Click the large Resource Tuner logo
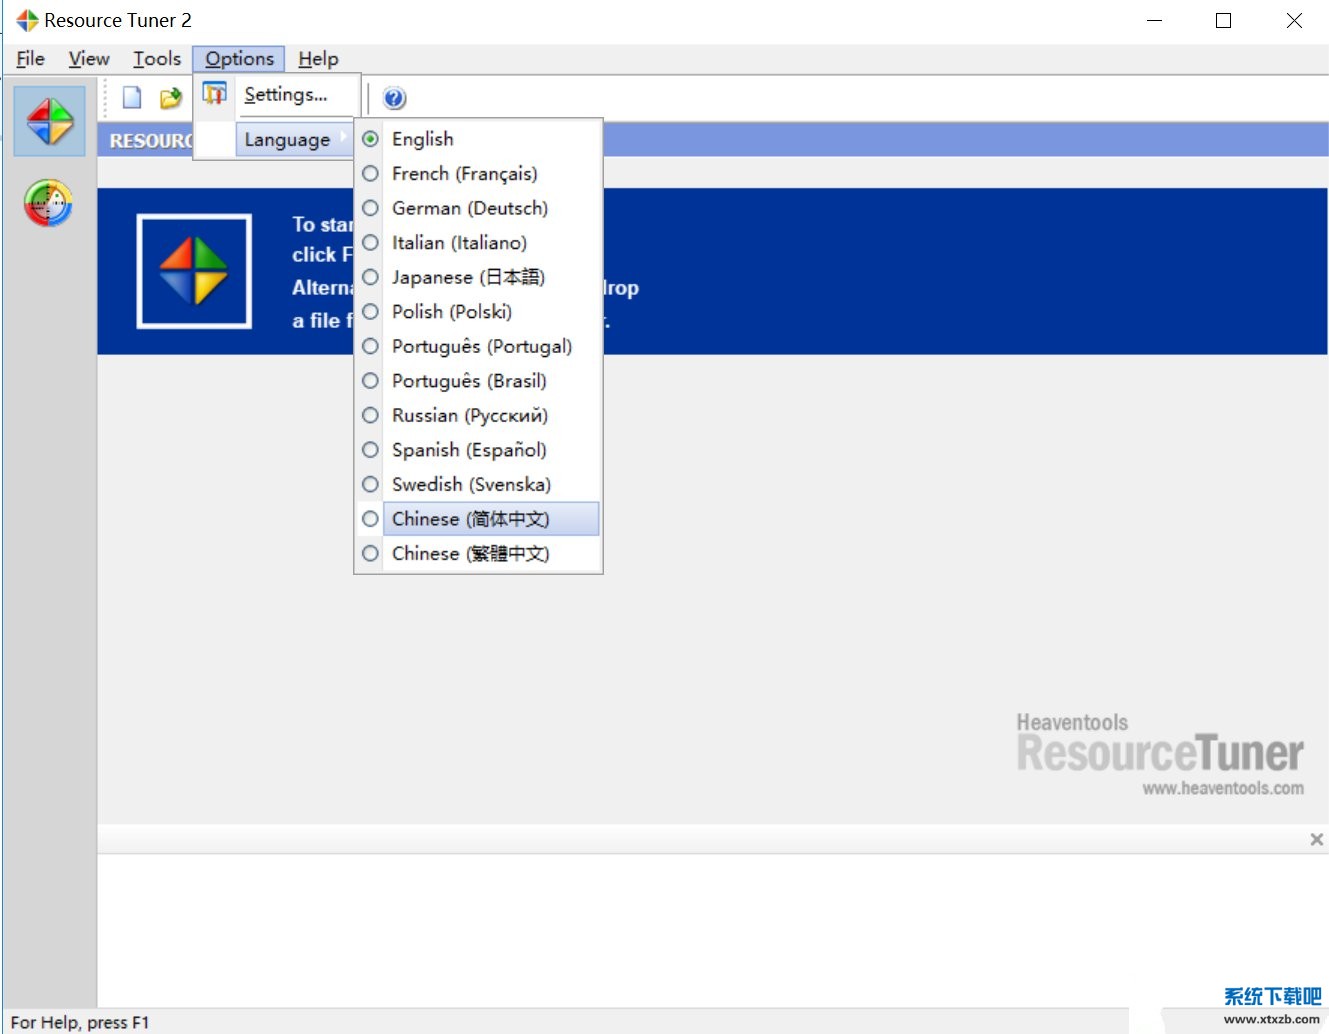 [x=194, y=270]
